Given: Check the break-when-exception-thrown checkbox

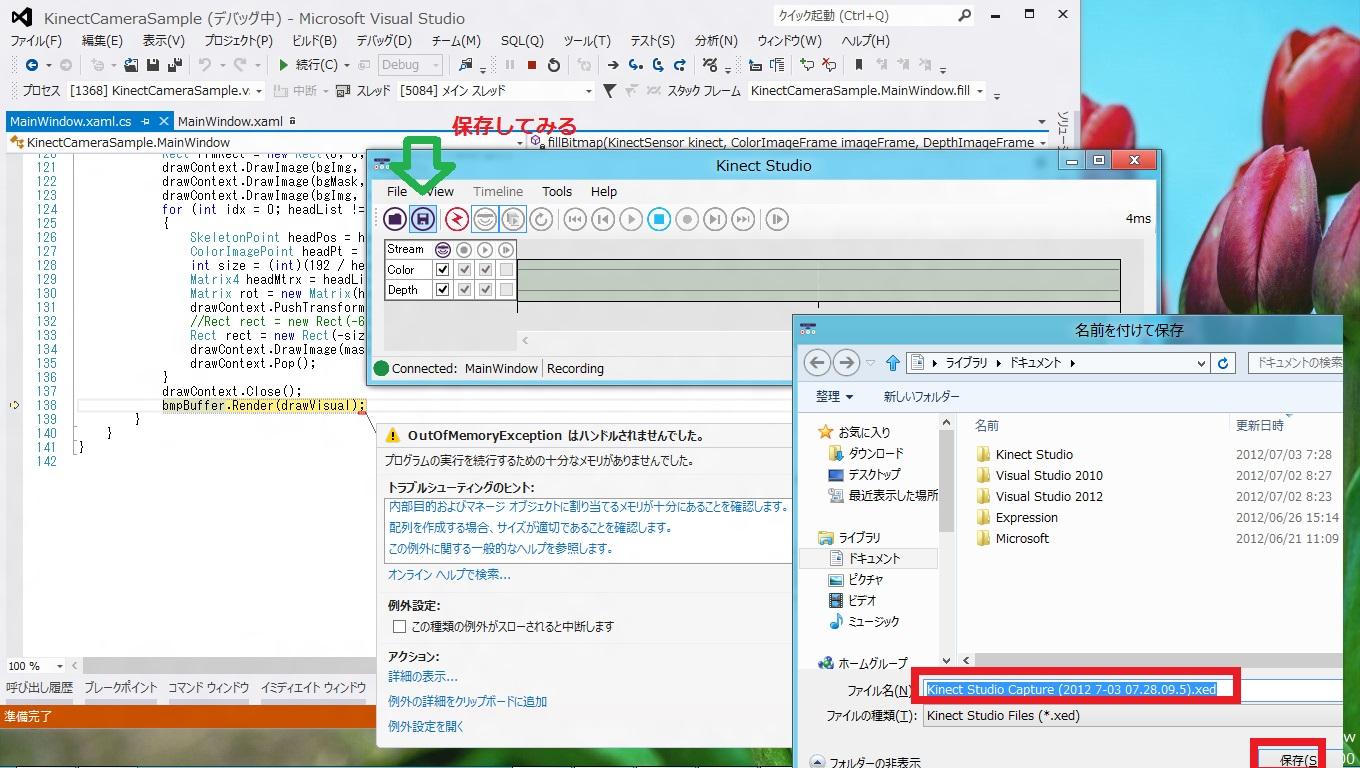Looking at the screenshot, I should 399,627.
